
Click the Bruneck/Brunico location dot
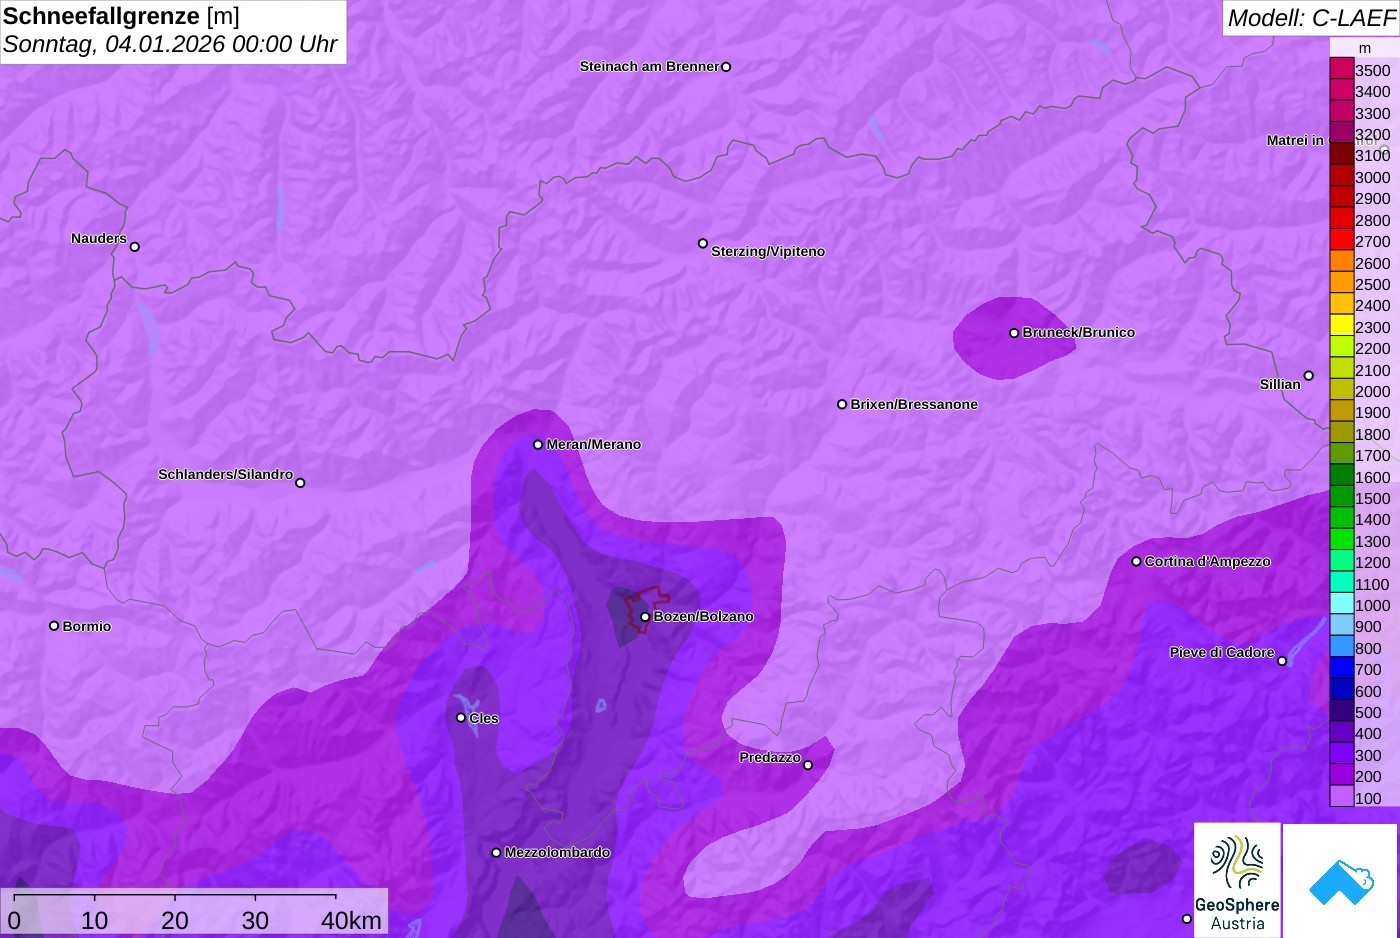(1014, 333)
